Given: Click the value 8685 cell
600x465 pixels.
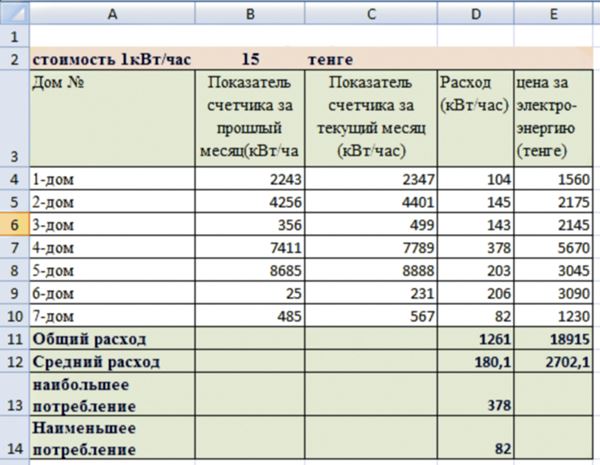Looking at the screenshot, I should tap(250, 270).
